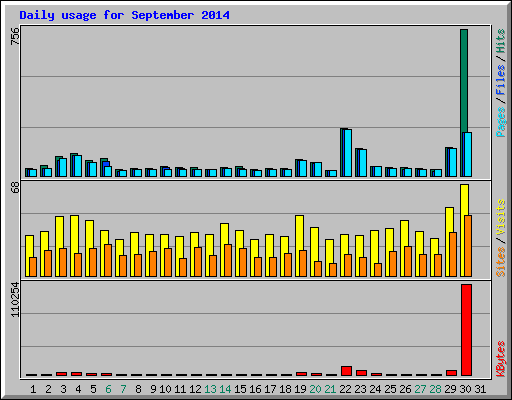Click green weekend day label "27"
This screenshot has height=400, width=512.
coord(420,389)
